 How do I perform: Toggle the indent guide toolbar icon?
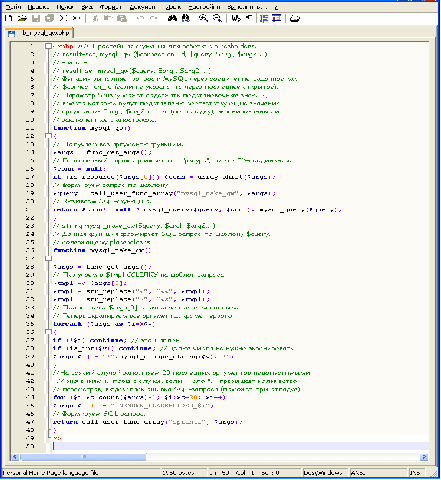[264, 18]
